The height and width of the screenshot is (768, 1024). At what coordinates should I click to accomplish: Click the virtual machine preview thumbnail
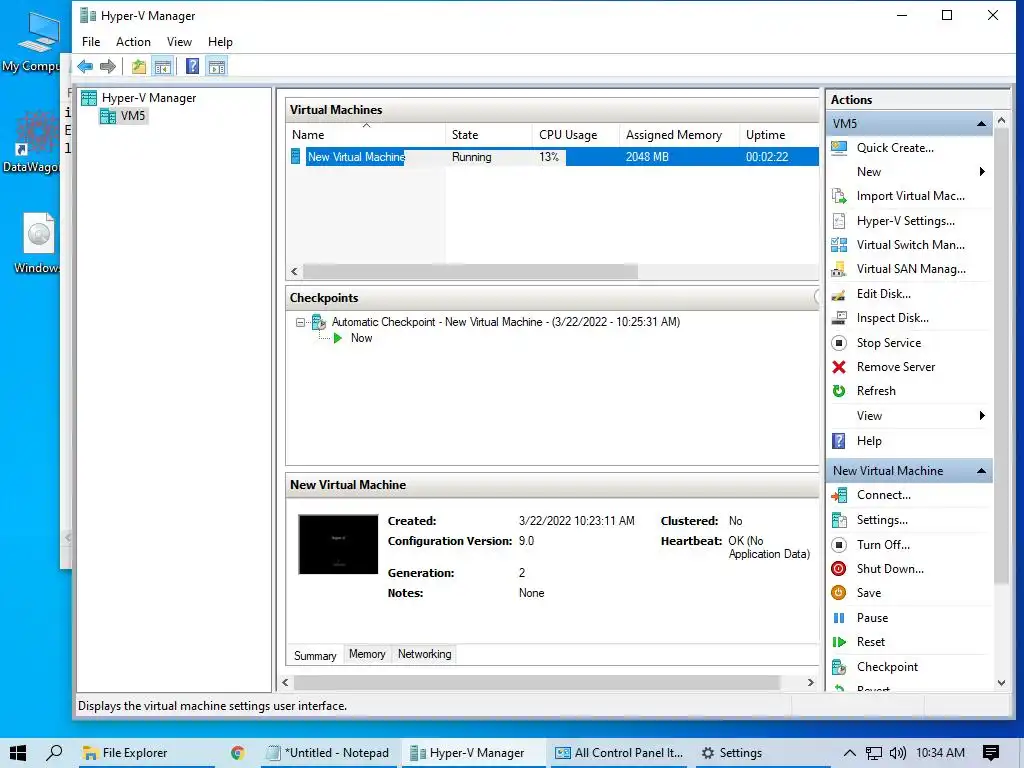(x=338, y=545)
